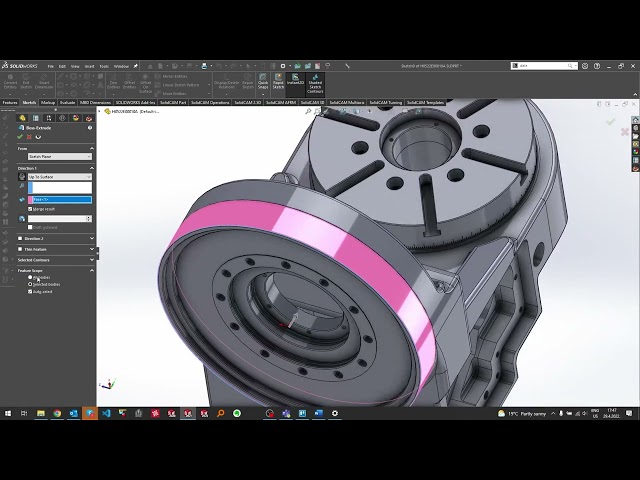Switch to the Evaluate tab
This screenshot has height=480, width=640.
[67, 102]
